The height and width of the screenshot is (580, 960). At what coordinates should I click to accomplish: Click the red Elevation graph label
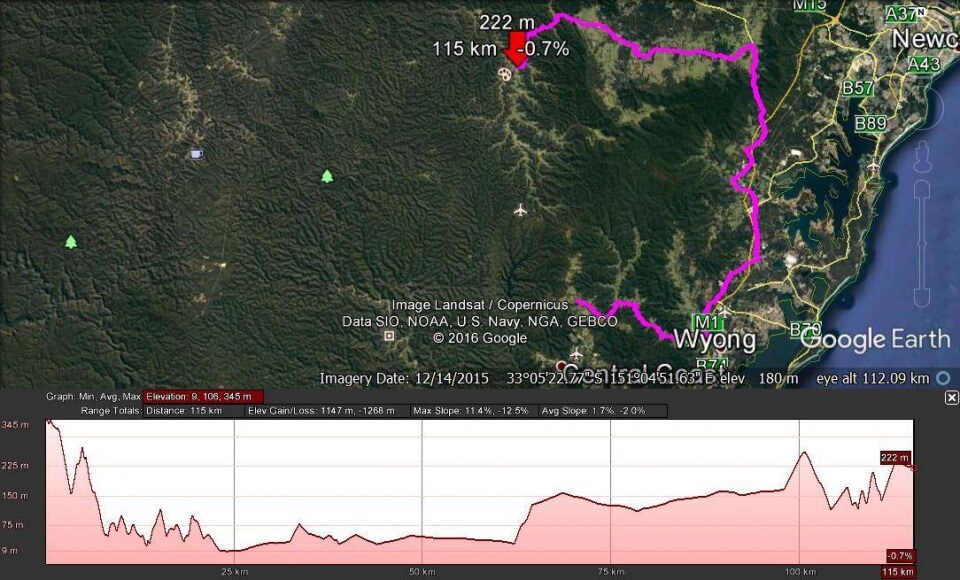pyautogui.click(x=203, y=396)
